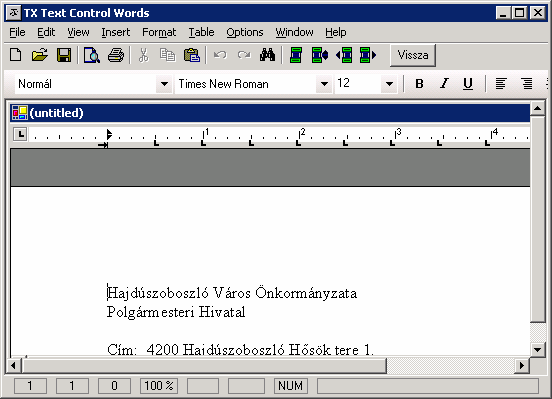
Task: Create a new document with the New icon
Action: click(x=15, y=55)
